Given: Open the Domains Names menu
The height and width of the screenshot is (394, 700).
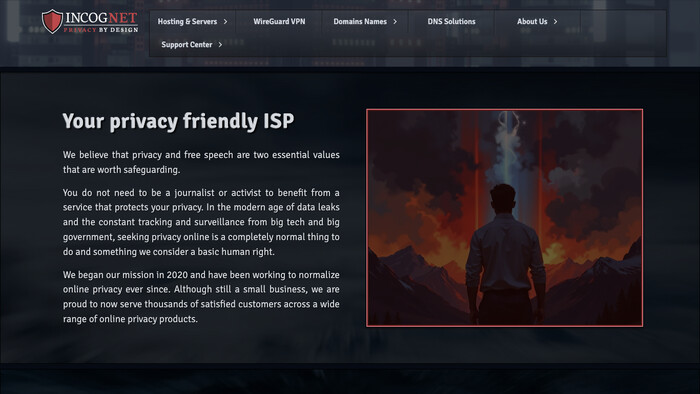Looking at the screenshot, I should click(360, 21).
